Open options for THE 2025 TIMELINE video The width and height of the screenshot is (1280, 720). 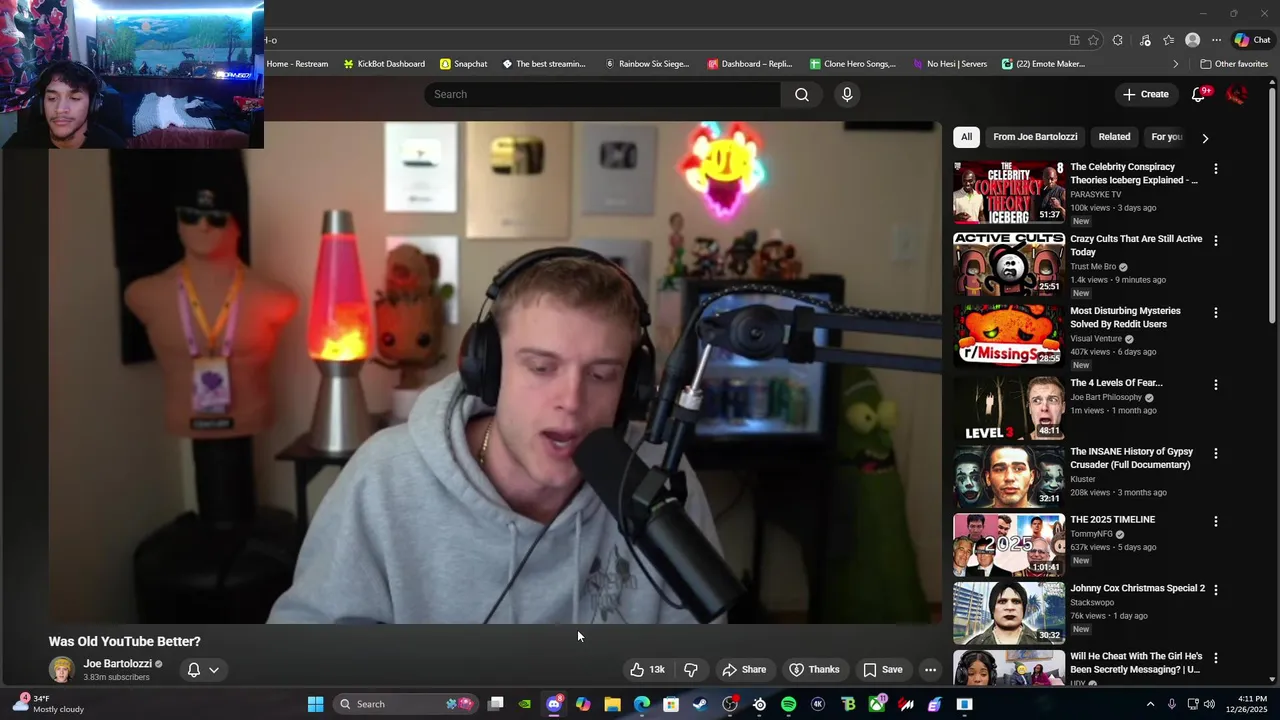[1216, 522]
